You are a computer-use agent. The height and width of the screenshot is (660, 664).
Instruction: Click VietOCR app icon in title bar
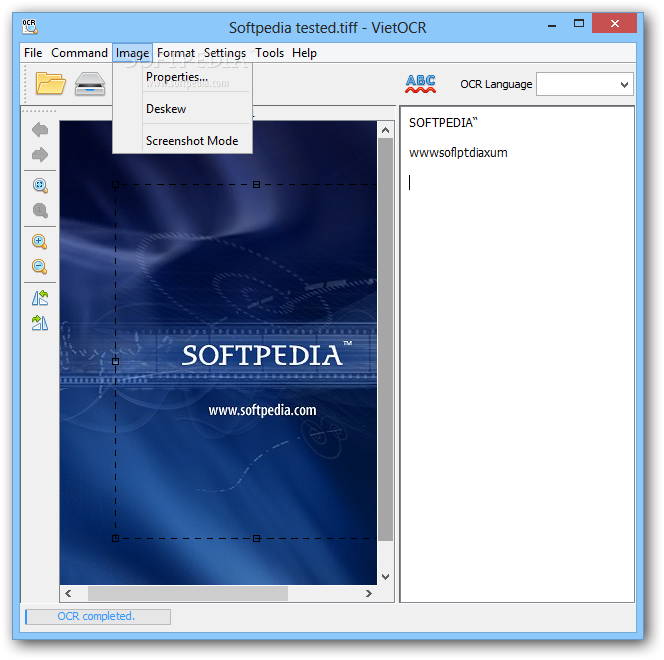(29, 27)
